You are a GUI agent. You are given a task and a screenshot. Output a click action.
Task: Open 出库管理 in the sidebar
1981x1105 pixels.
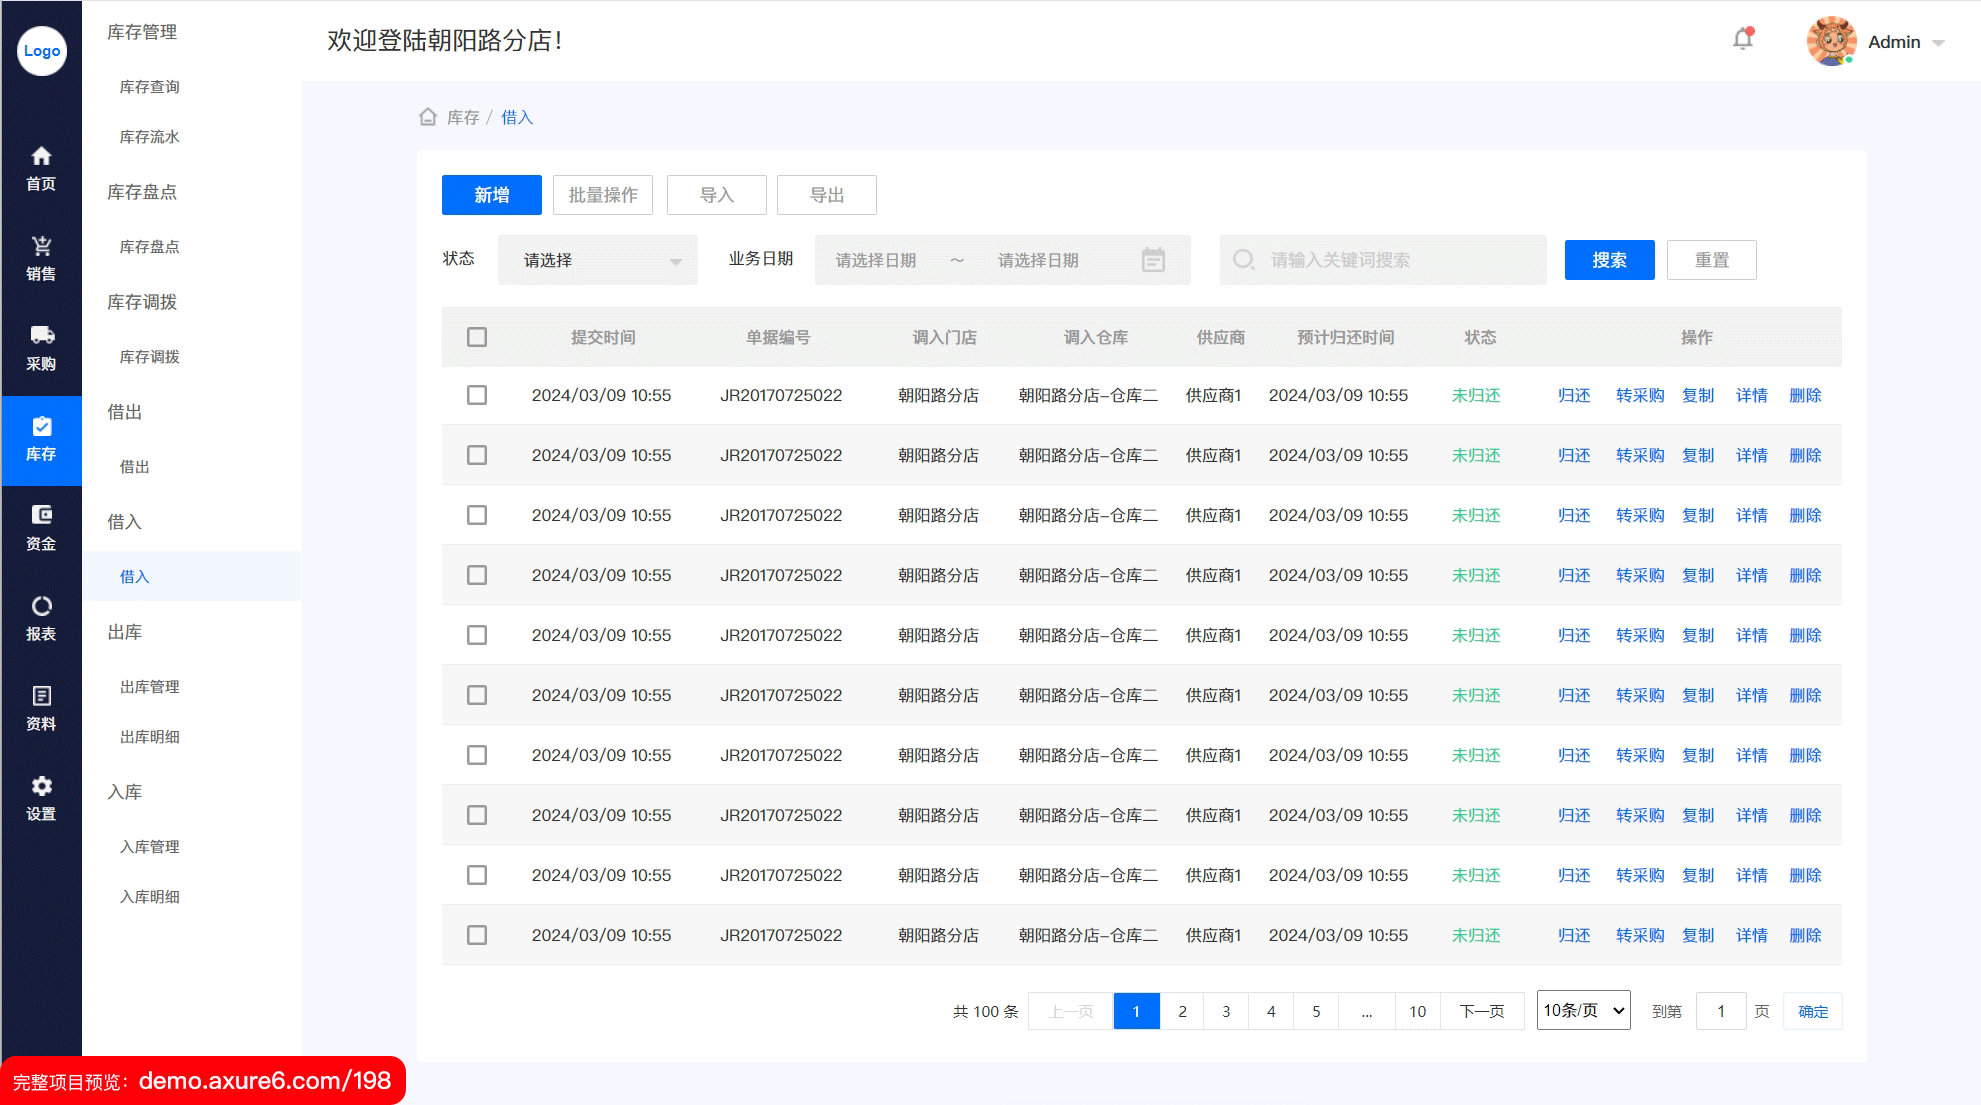150,687
